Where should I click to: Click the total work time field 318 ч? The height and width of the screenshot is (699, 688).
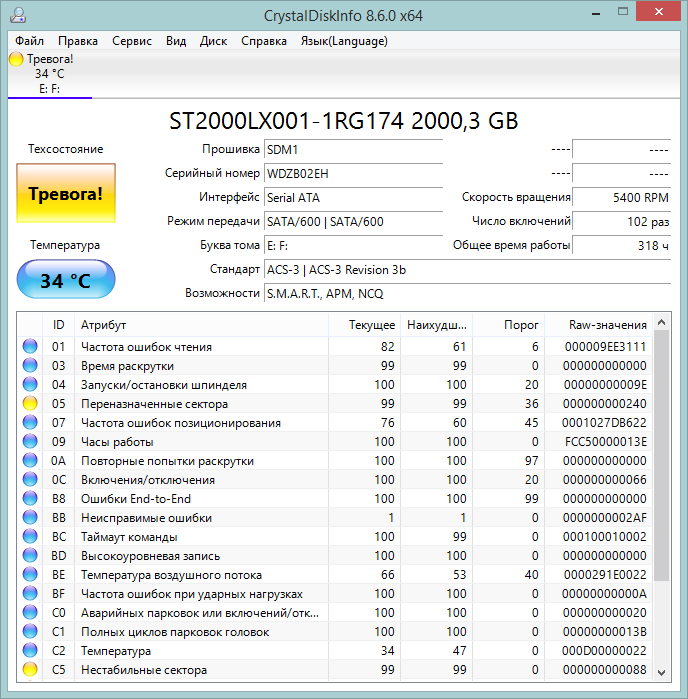(x=622, y=246)
